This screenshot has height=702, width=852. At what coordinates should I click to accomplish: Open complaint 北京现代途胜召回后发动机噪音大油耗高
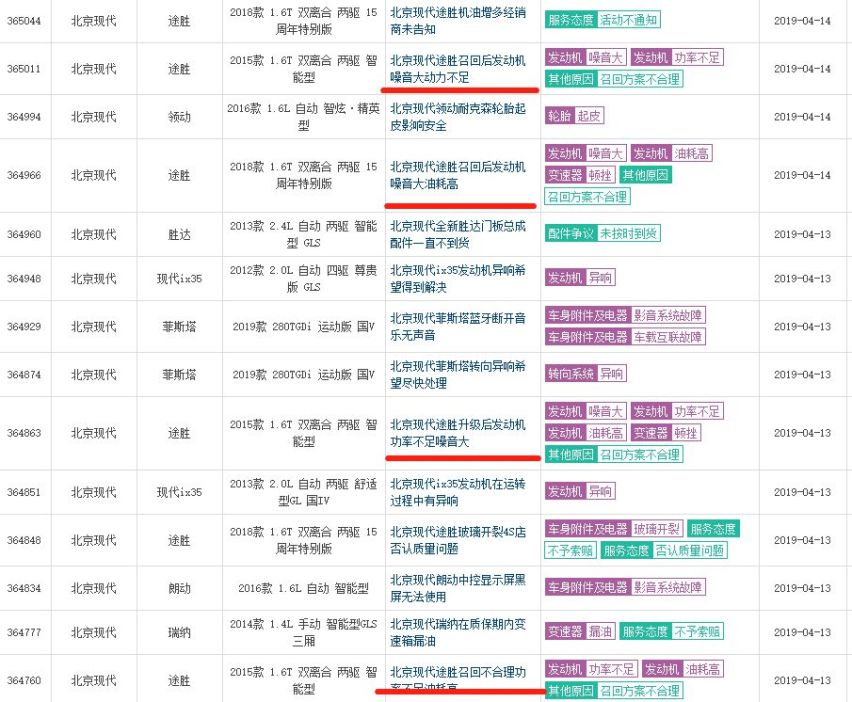(458, 175)
